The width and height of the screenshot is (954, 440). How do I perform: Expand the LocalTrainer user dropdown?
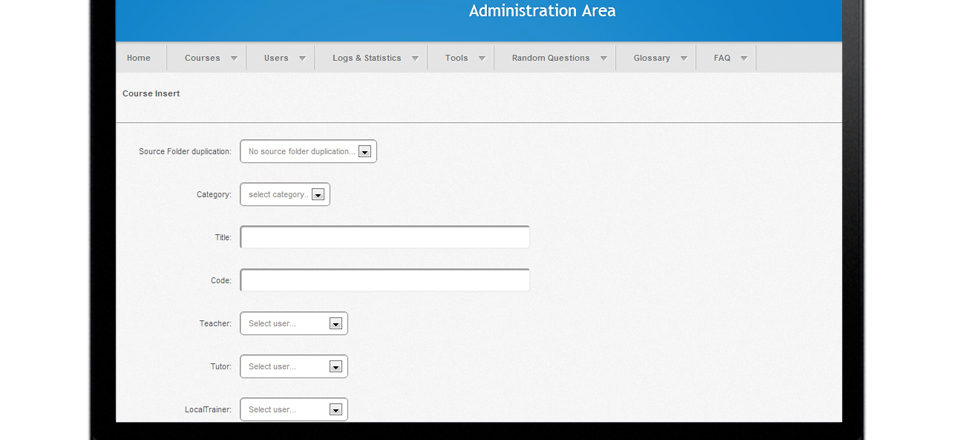294,410
